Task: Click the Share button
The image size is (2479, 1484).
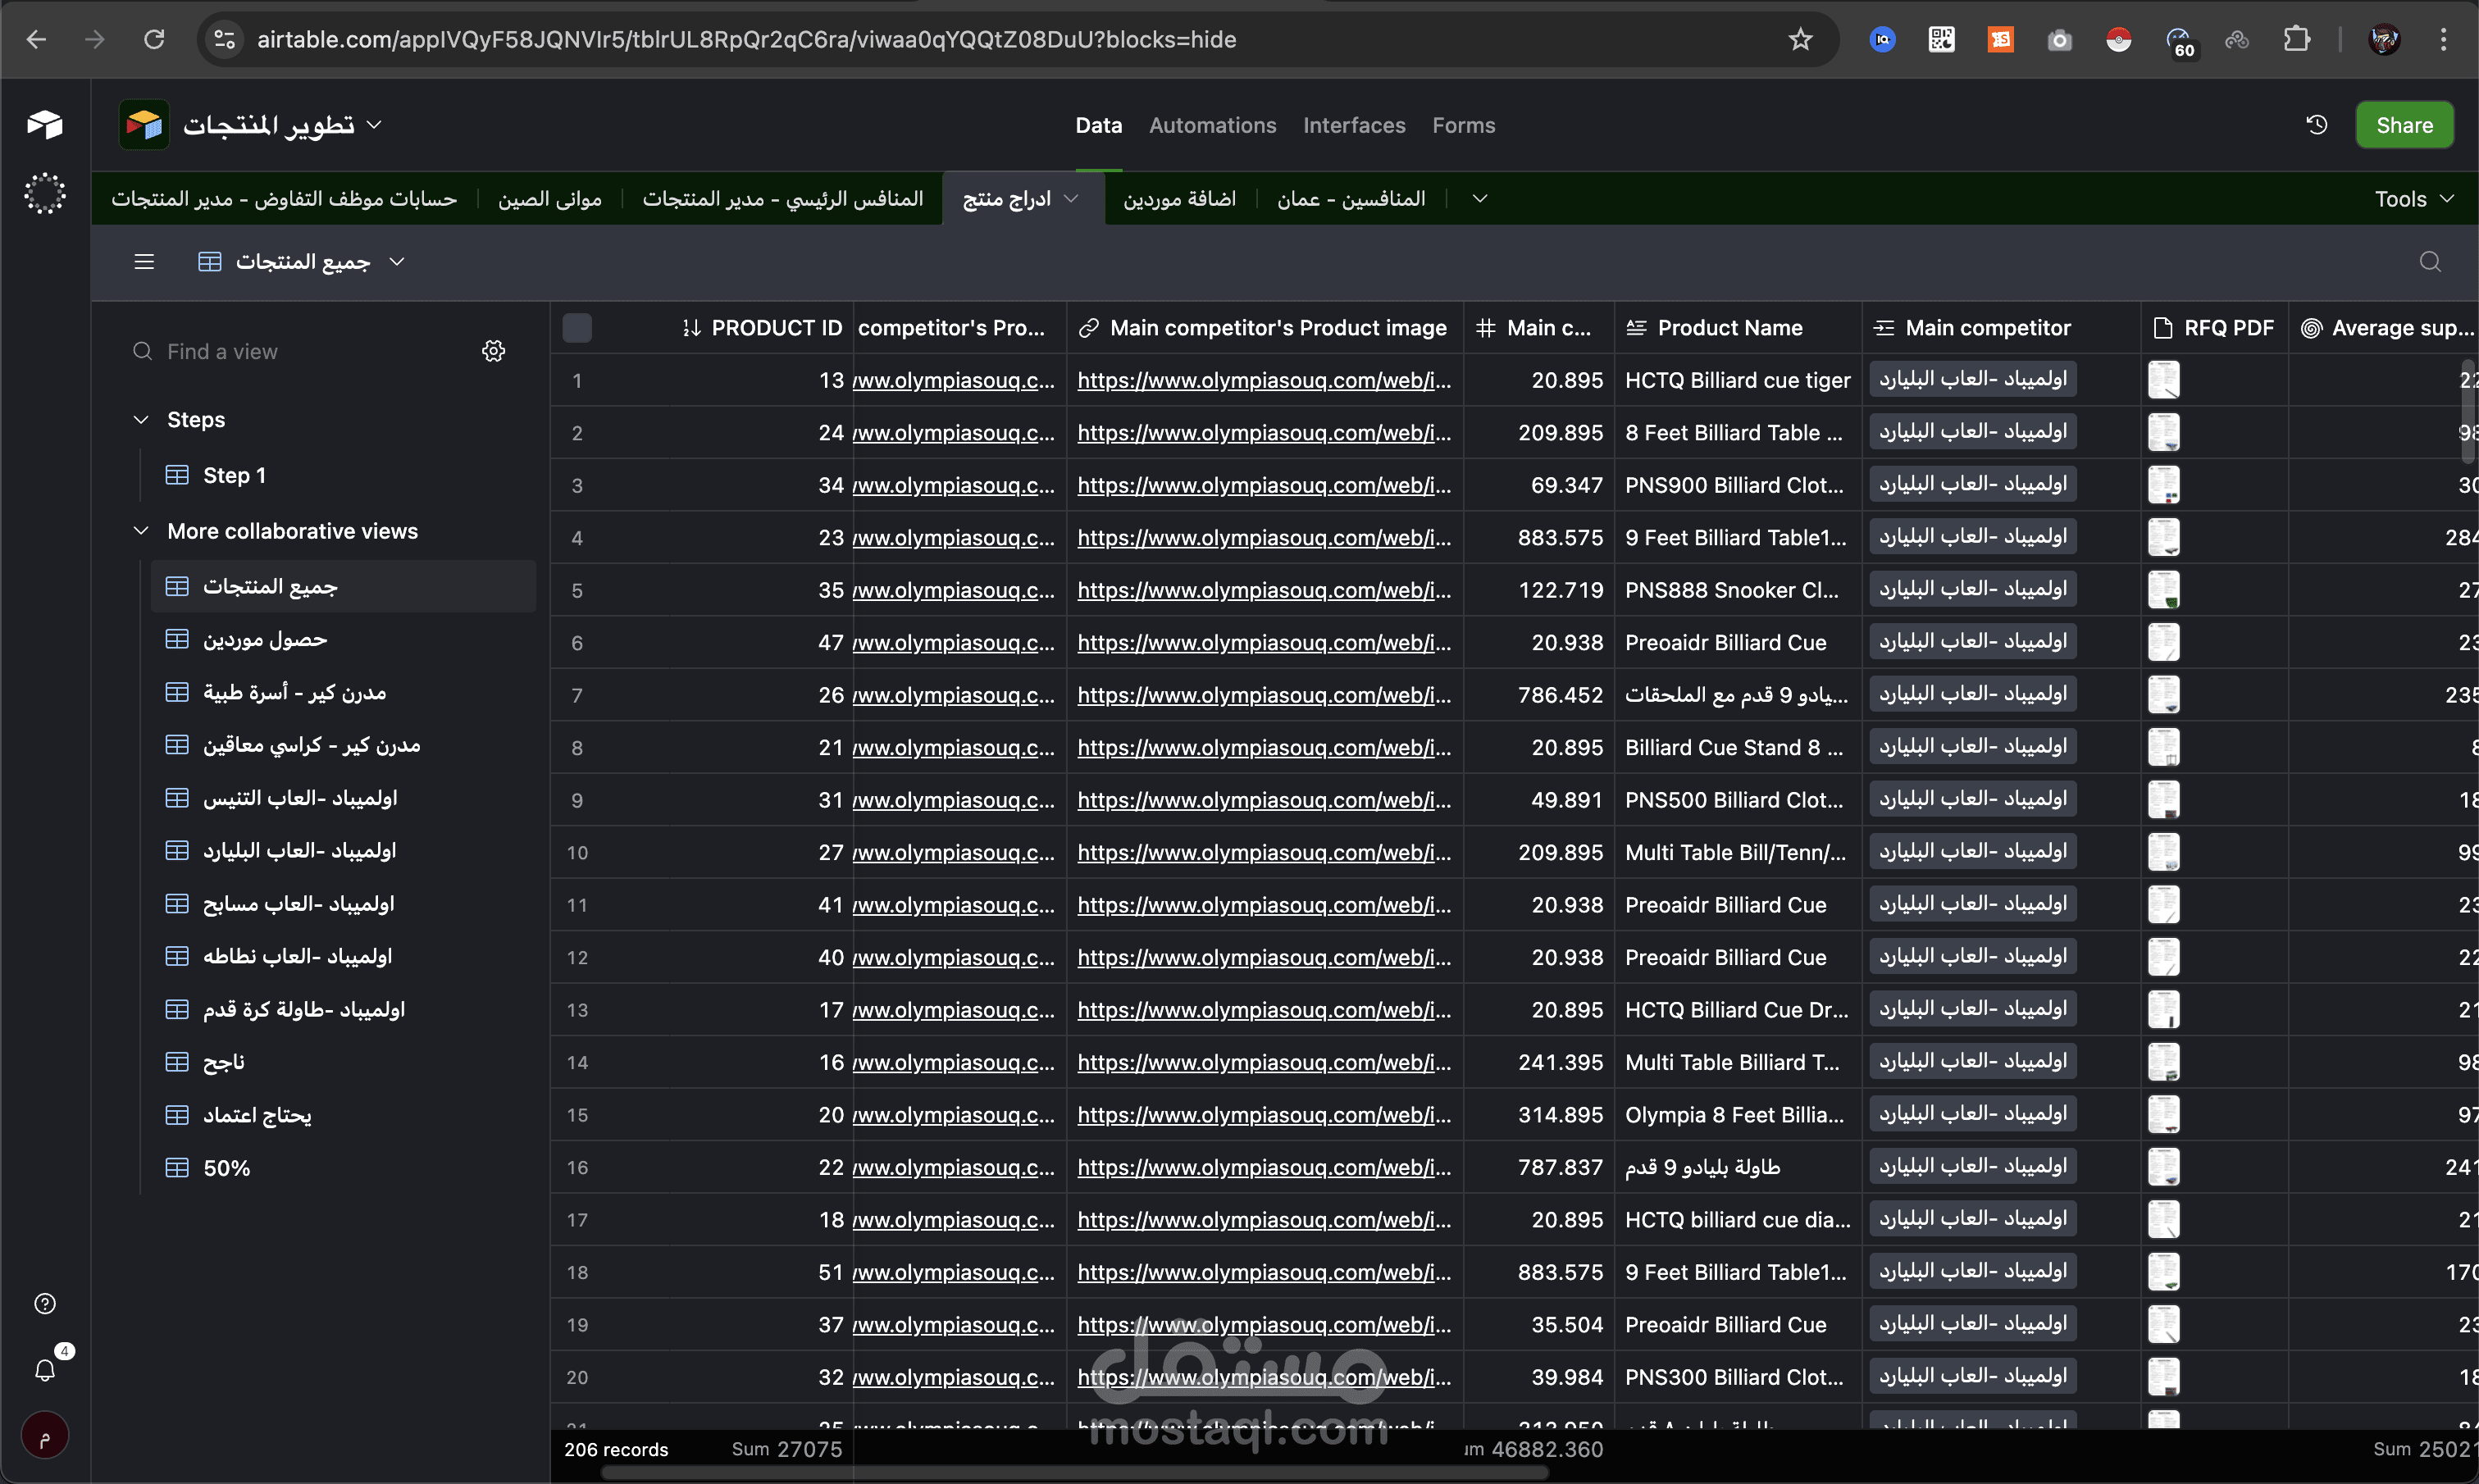Action: point(2404,125)
